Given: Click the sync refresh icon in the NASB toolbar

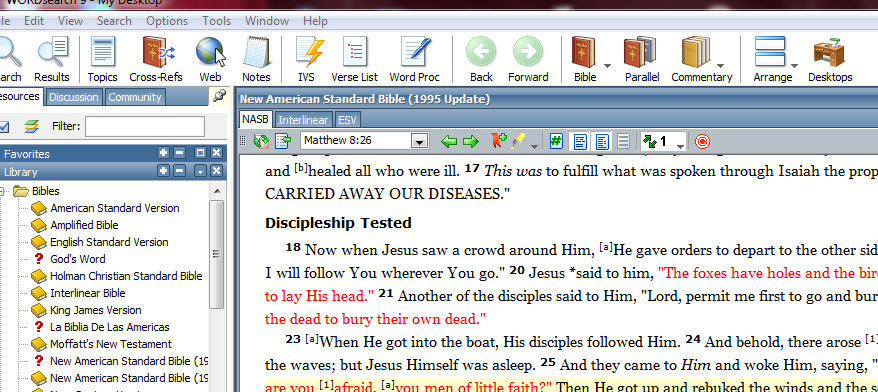Looking at the screenshot, I should coord(261,141).
